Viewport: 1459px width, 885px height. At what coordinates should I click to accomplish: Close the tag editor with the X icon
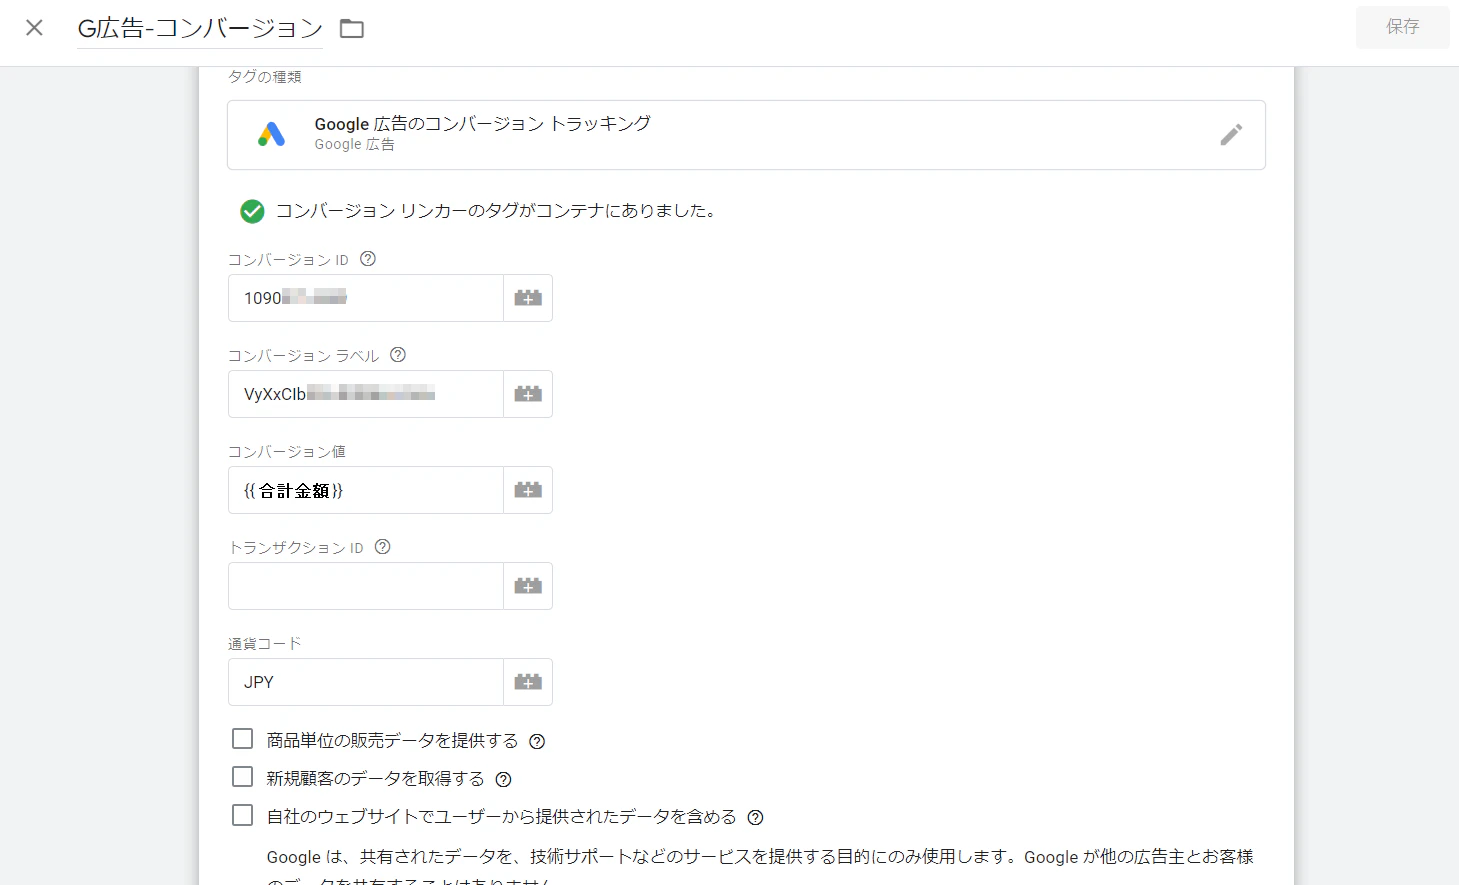(34, 28)
